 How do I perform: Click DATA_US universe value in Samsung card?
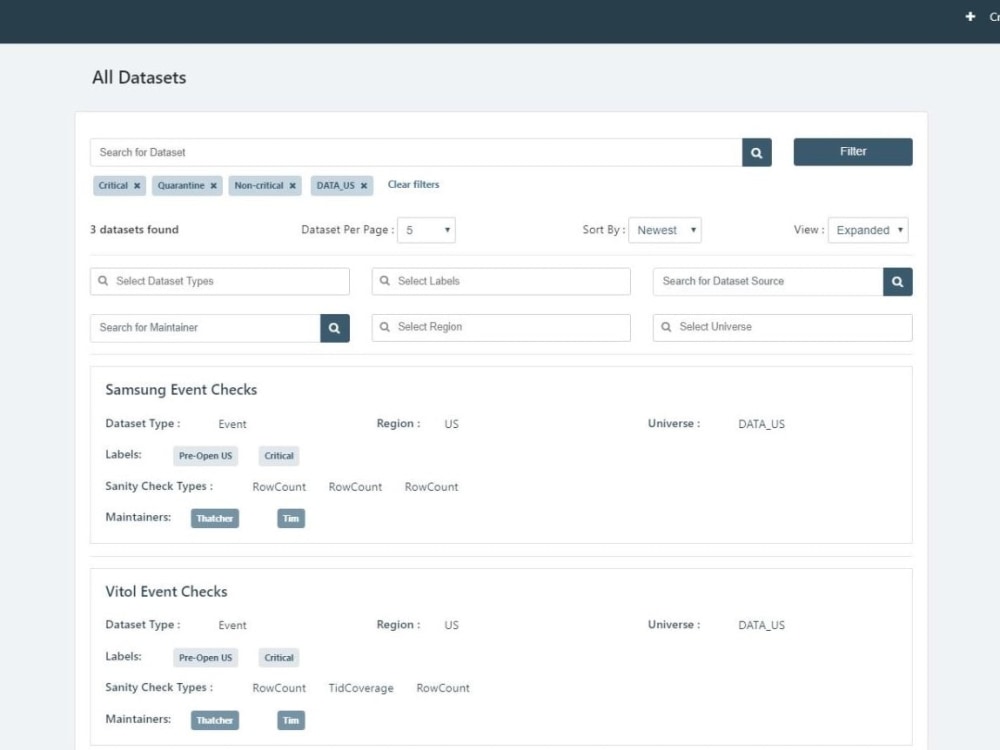[761, 424]
